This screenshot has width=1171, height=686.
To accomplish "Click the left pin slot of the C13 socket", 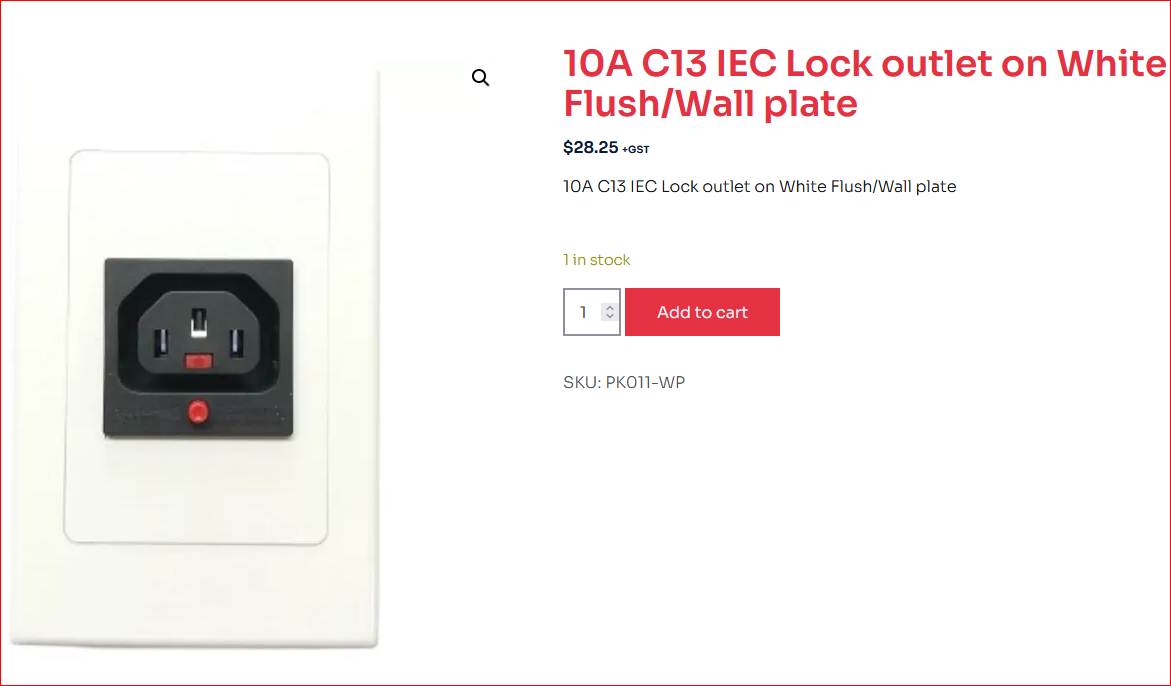I will point(161,343).
